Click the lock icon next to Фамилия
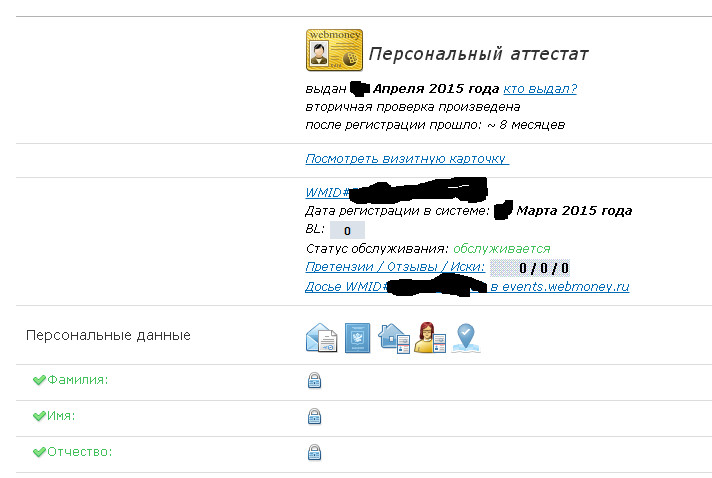Image resolution: width=712 pixels, height=478 pixels. (314, 380)
